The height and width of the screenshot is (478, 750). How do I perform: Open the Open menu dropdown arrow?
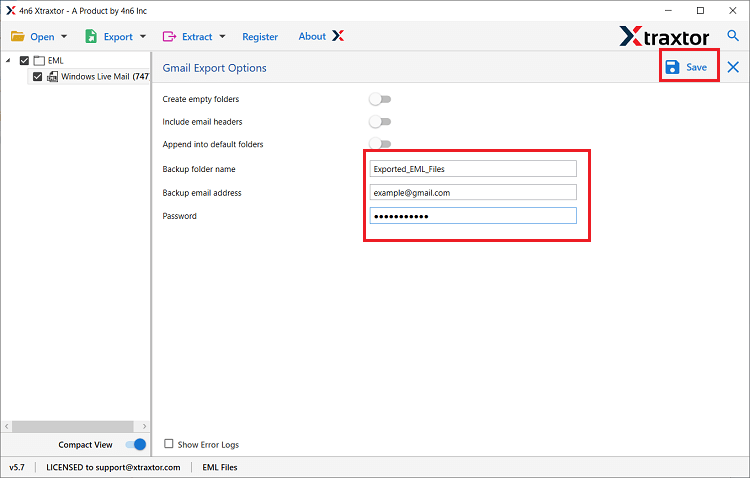tap(64, 36)
